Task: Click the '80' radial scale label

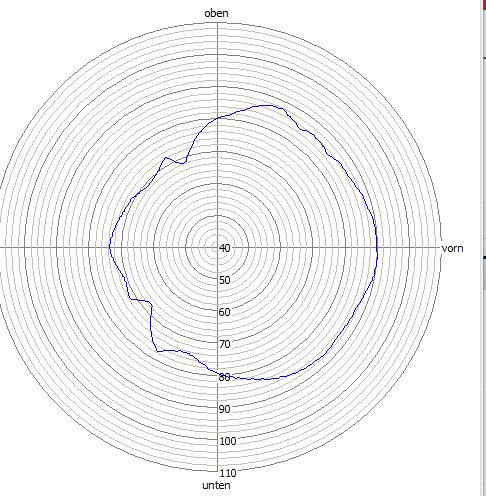Action: [x=225, y=377]
